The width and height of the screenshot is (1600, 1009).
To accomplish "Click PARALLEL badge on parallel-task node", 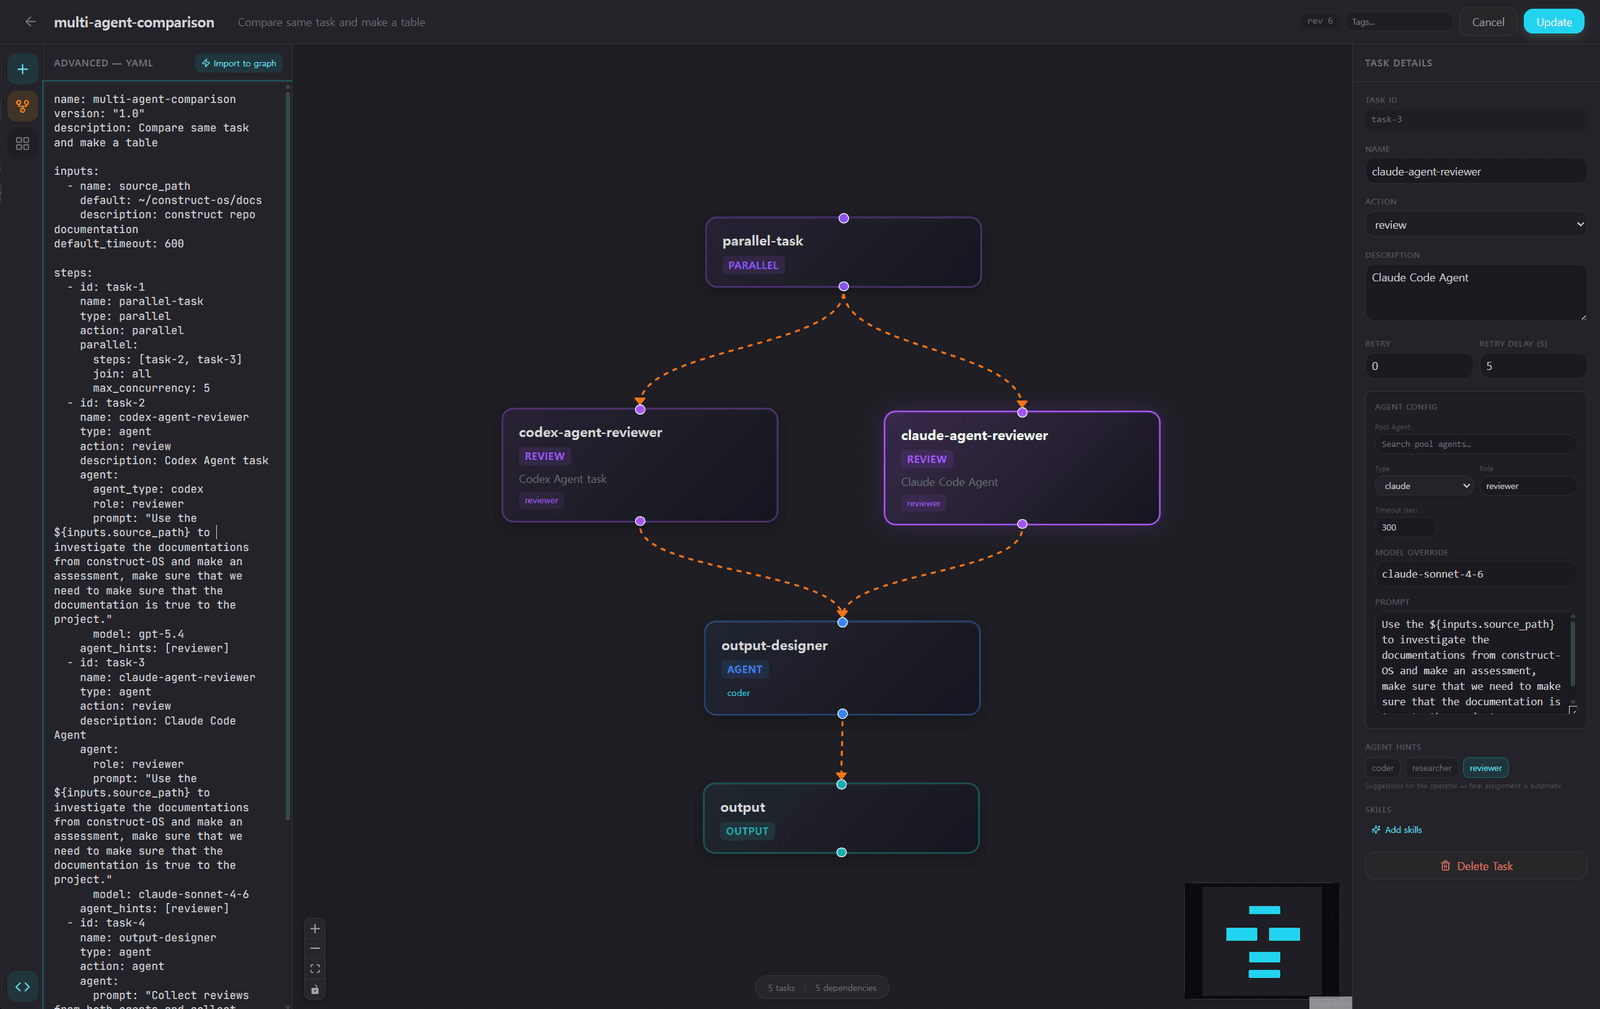I will coord(753,265).
